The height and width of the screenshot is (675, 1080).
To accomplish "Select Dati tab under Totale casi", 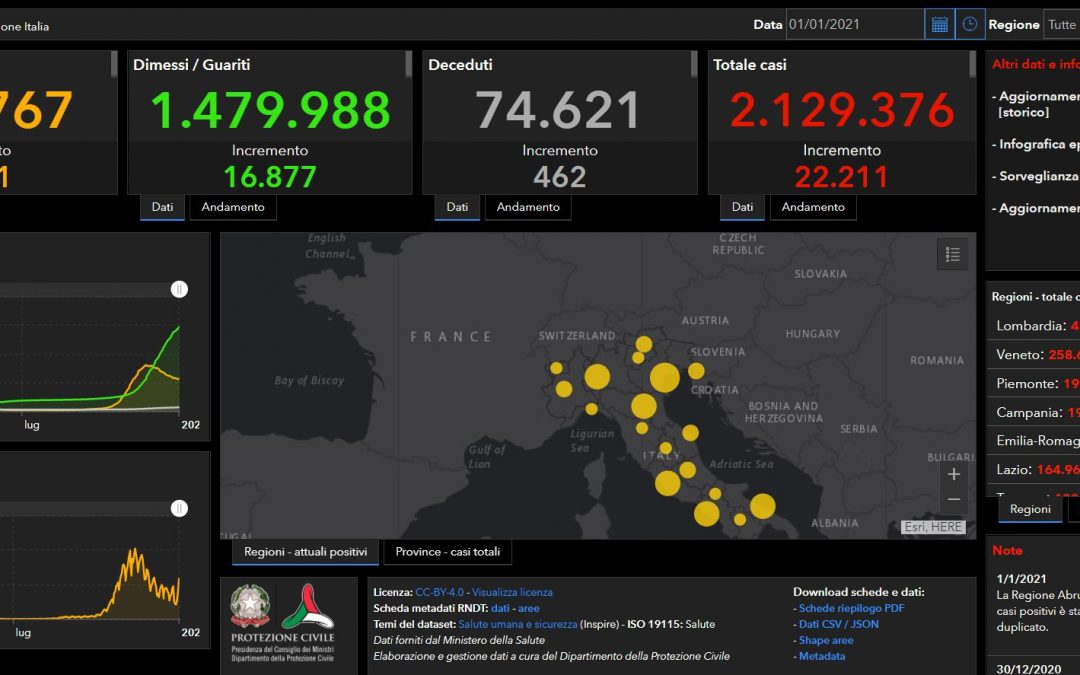I will pos(742,207).
